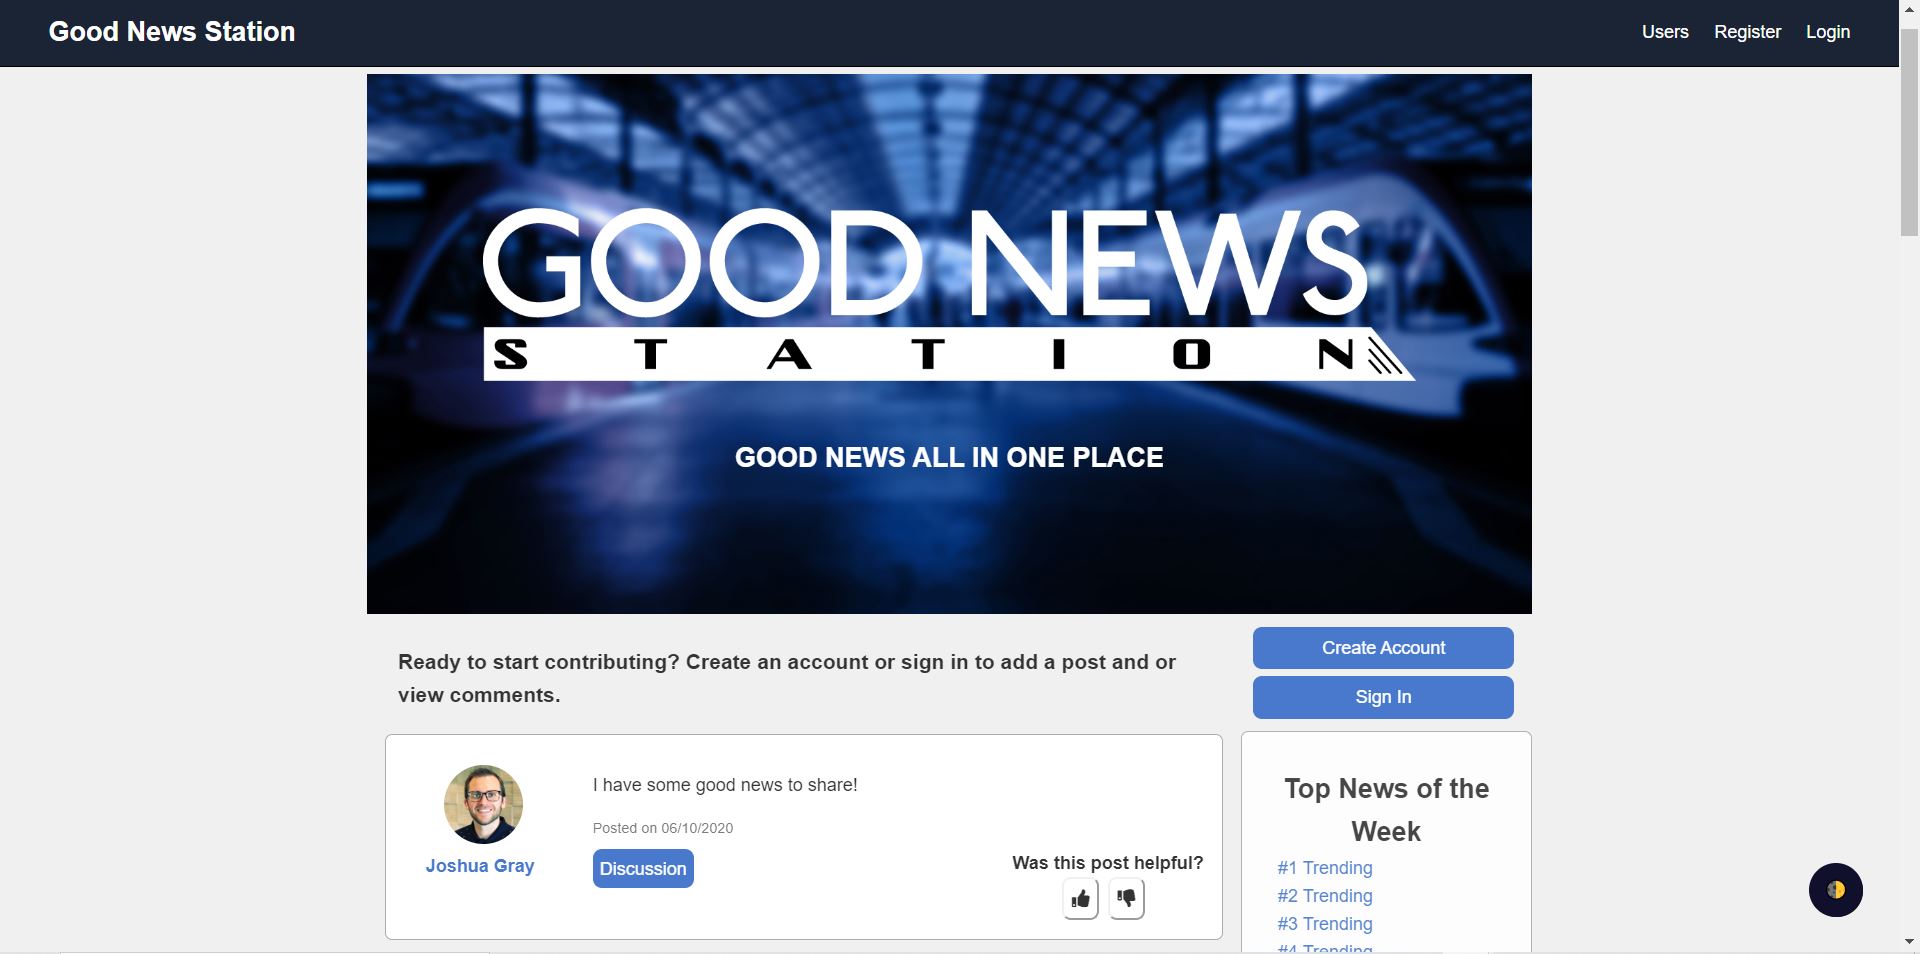Click the scrollbar up arrow
Image resolution: width=1920 pixels, height=954 pixels.
click(x=1909, y=10)
